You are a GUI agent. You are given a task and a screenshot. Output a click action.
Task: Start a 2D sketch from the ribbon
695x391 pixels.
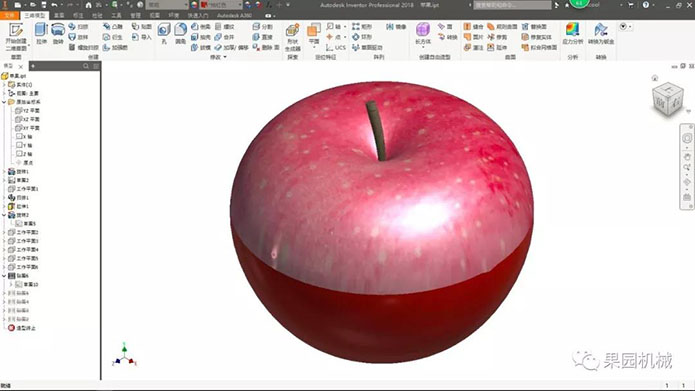pos(16,36)
